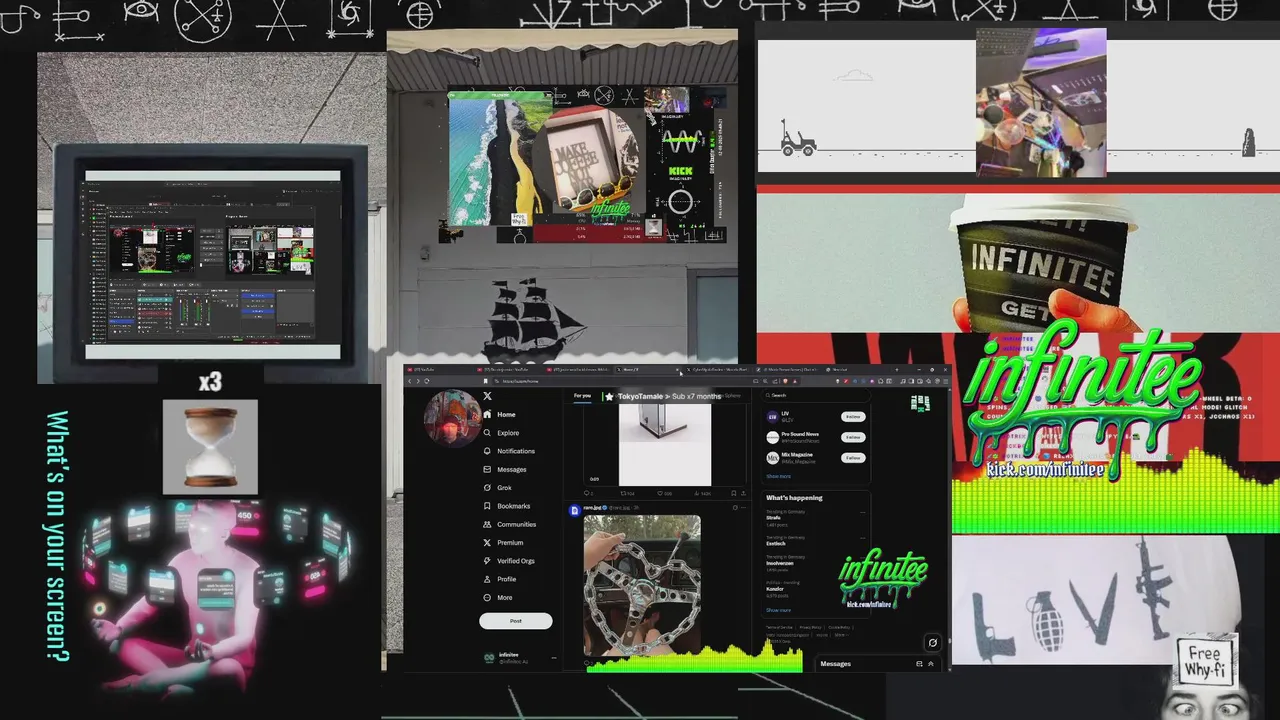Click the Grok icon on the rare.jpg post

click(x=735, y=508)
